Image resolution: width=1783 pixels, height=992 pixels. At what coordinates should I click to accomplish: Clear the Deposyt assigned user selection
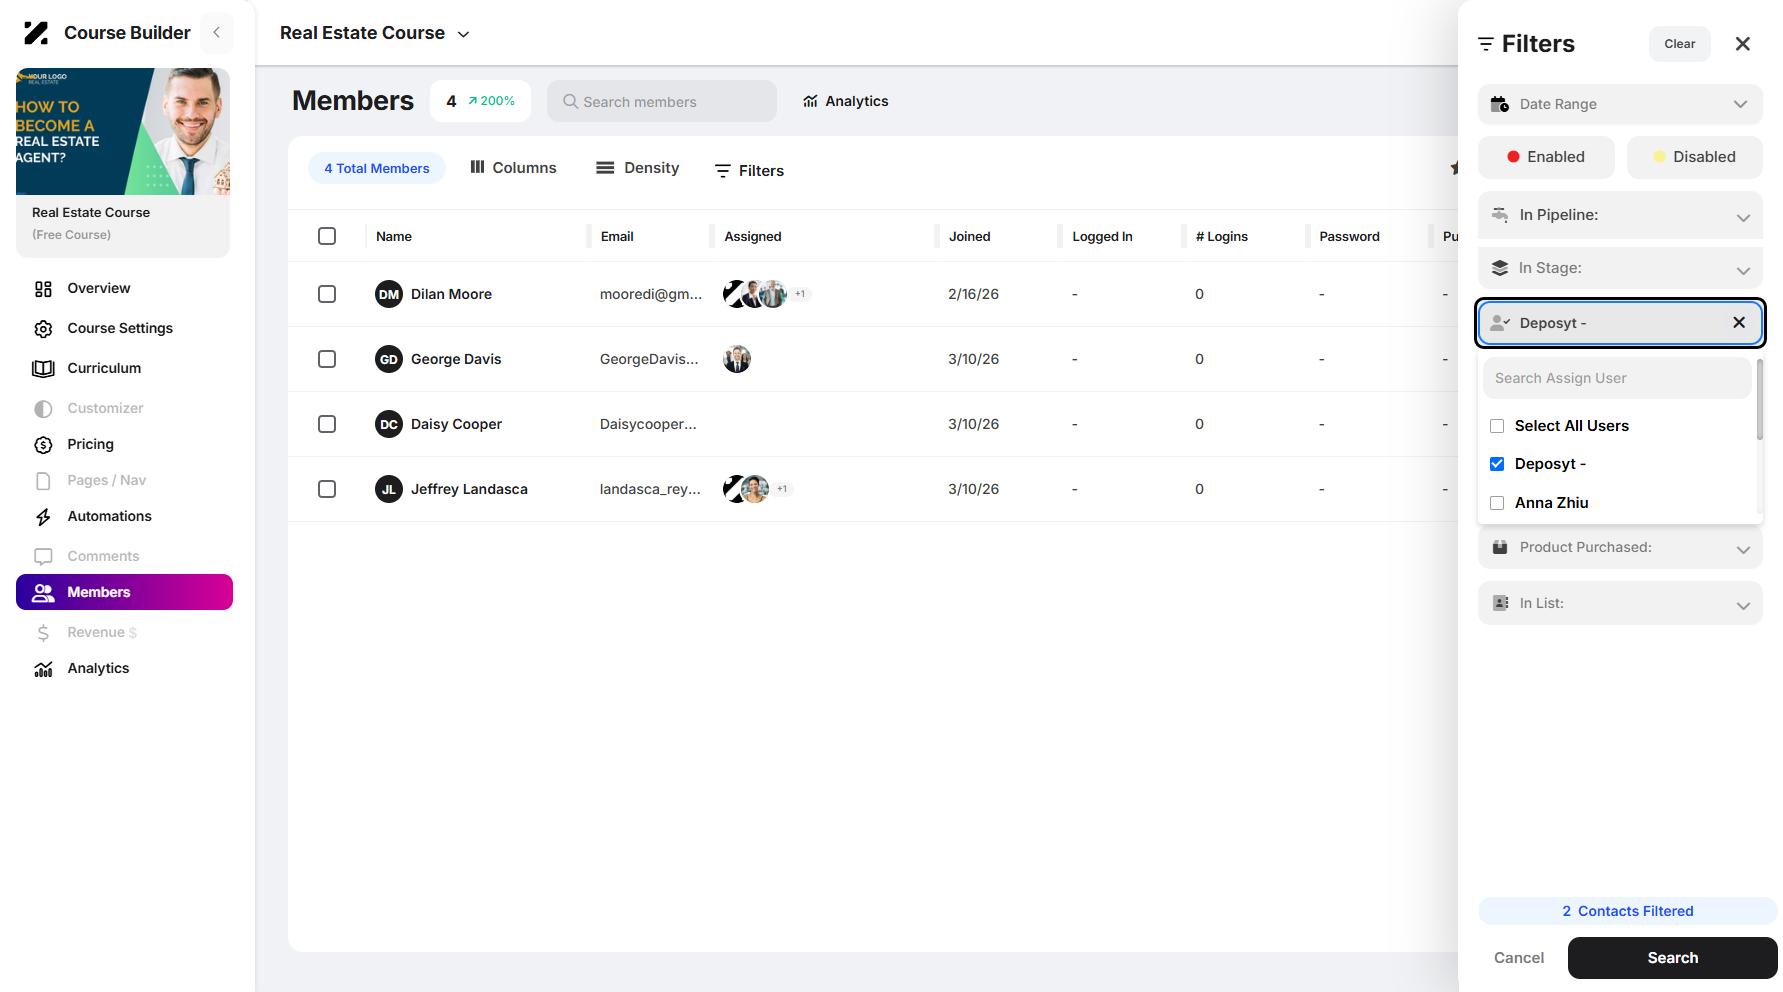coord(1739,322)
